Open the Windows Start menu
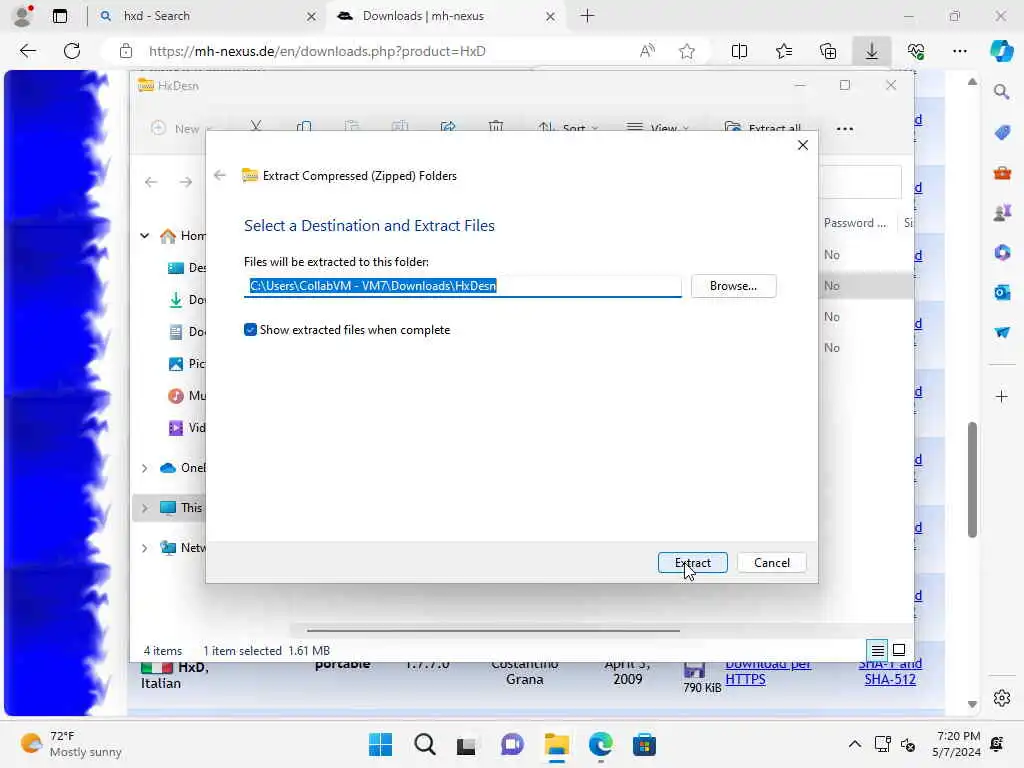Image resolution: width=1024 pixels, height=768 pixels. 380,744
